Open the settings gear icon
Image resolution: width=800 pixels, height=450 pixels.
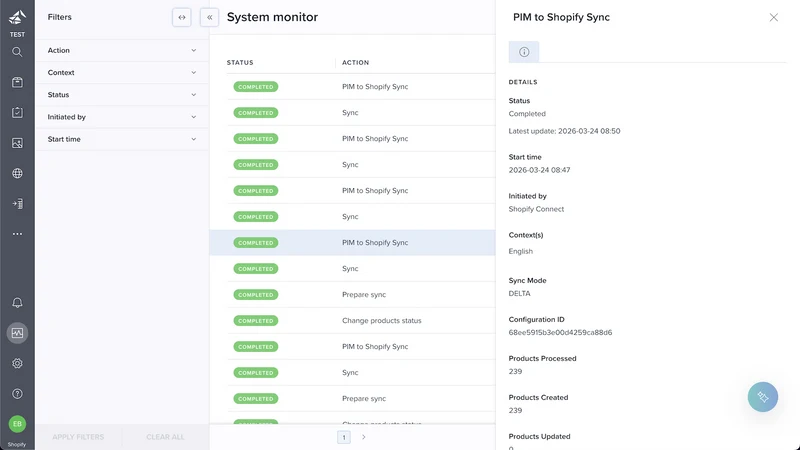(17, 363)
